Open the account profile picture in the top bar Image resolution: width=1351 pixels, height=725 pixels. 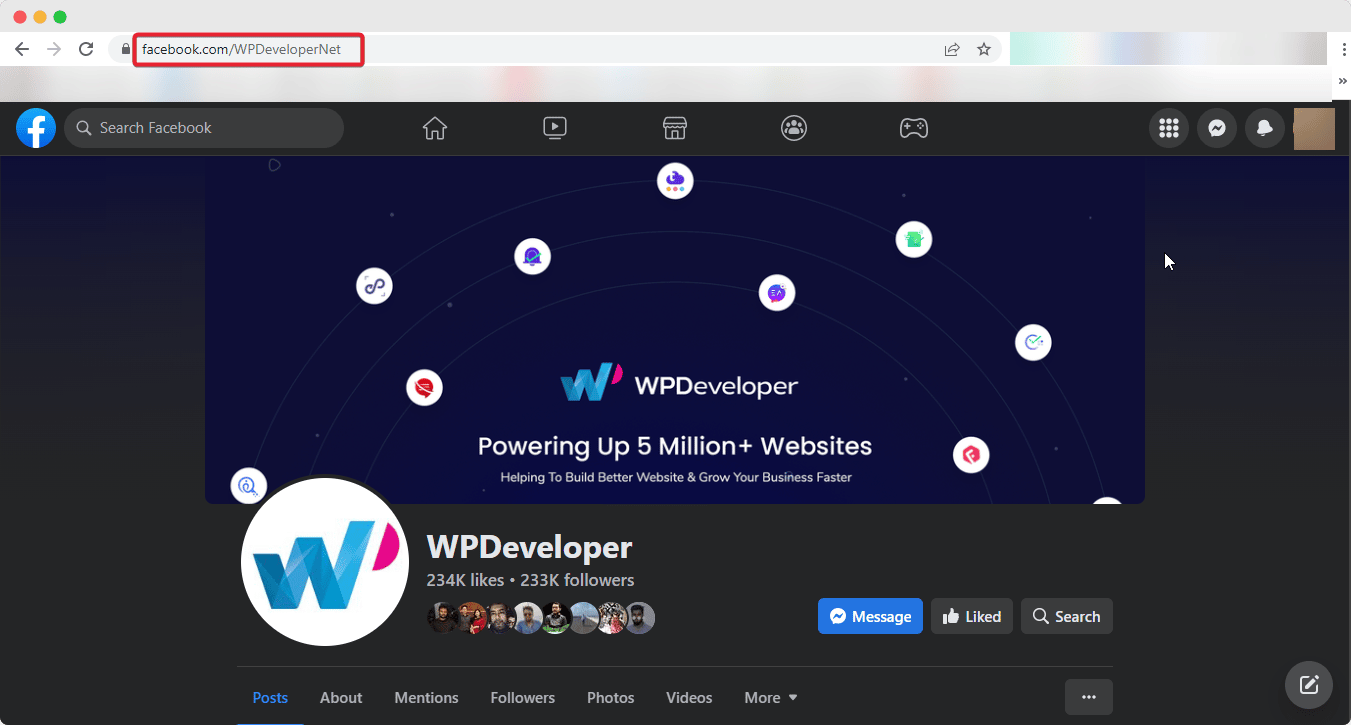[x=1314, y=129]
